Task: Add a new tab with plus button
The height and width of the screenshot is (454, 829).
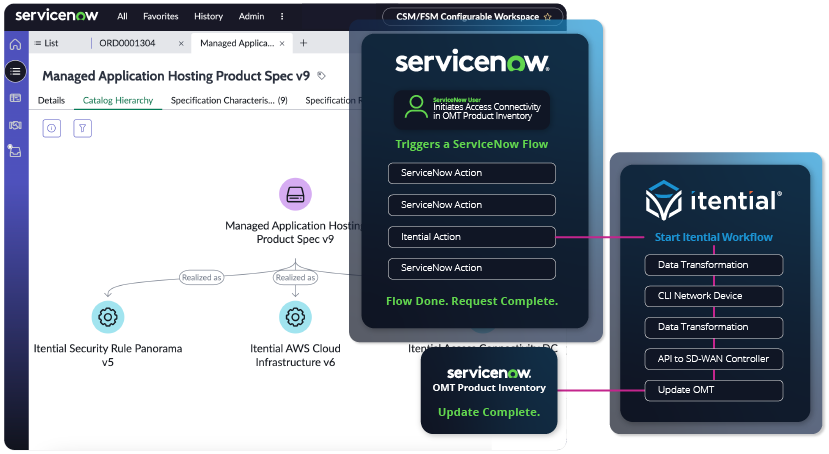Action: click(303, 43)
